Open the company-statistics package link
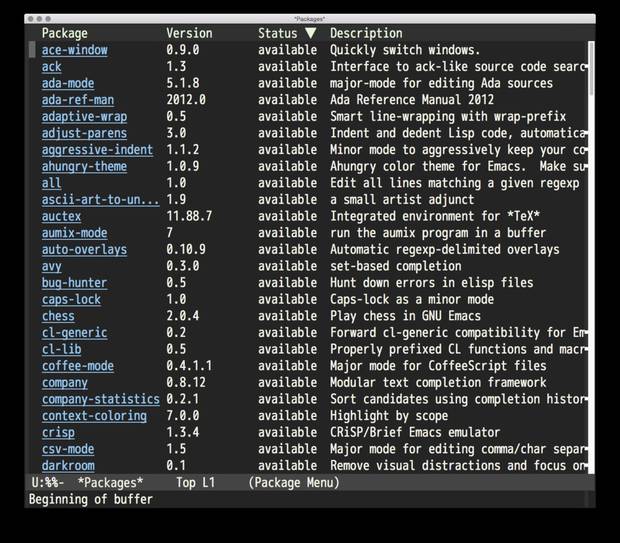Screen dimensions: 620x543 (x=100, y=399)
